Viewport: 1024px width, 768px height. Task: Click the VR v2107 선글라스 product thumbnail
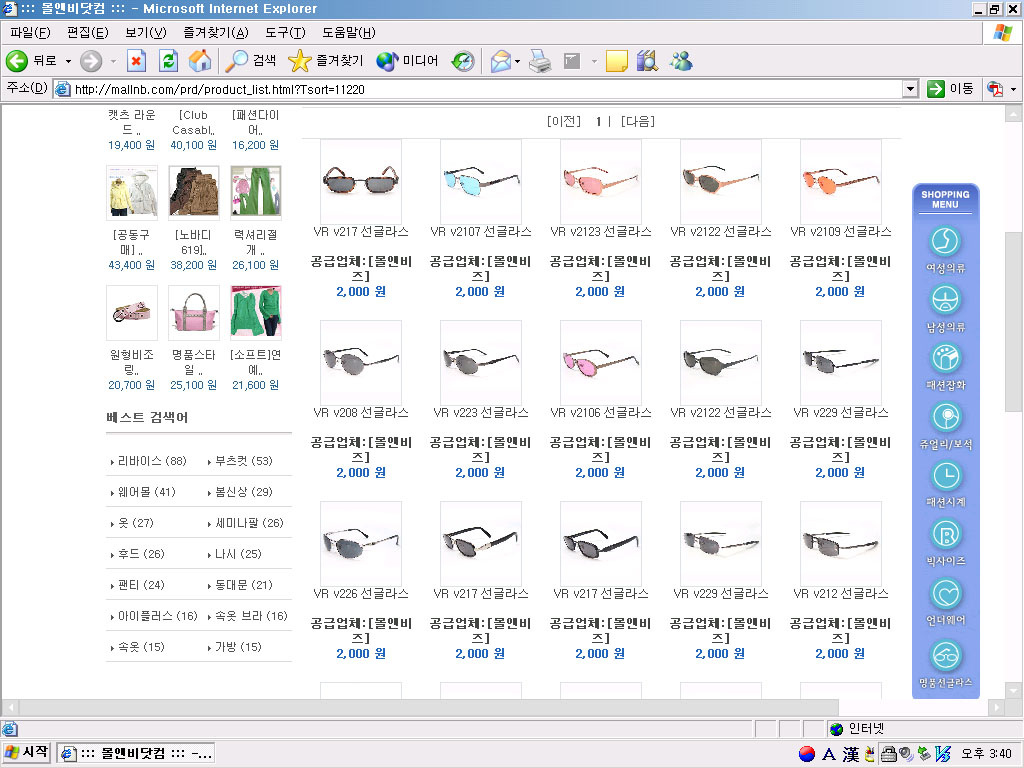[480, 180]
